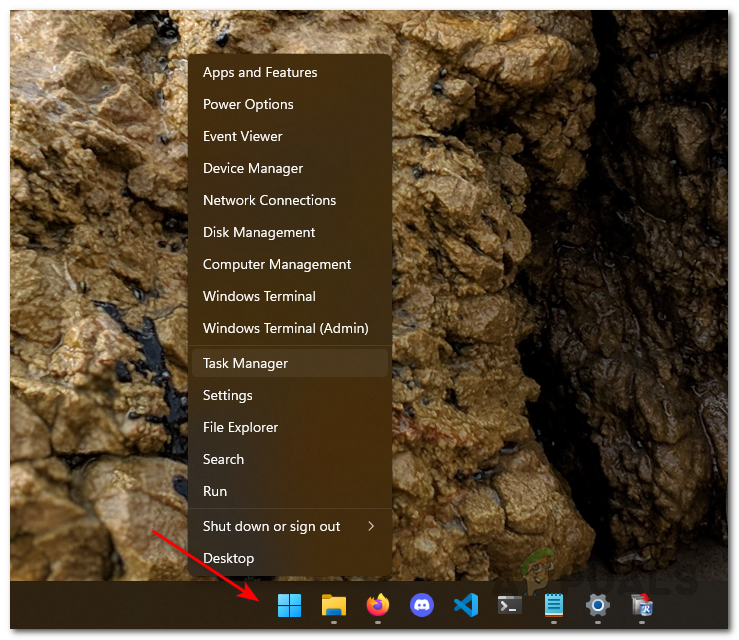The image size is (739, 640).
Task: Choose Power Options in the menu
Action: [x=248, y=104]
